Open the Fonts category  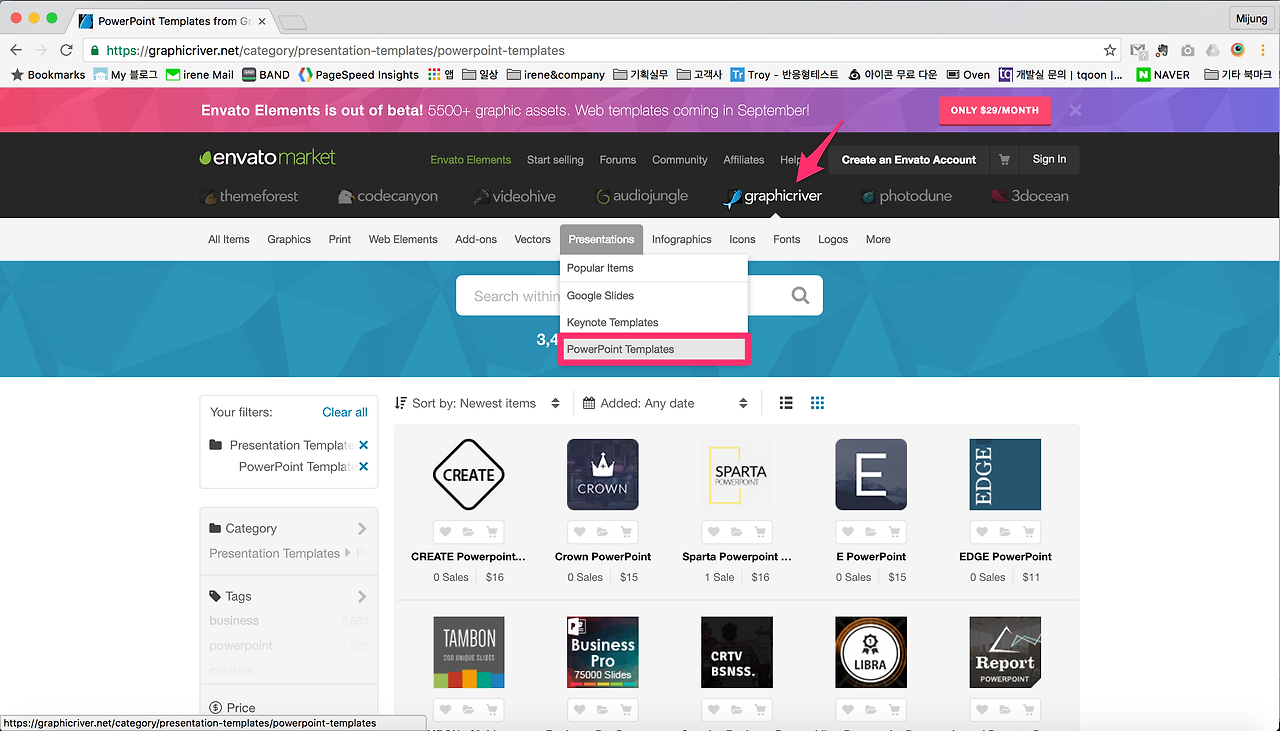pos(787,239)
